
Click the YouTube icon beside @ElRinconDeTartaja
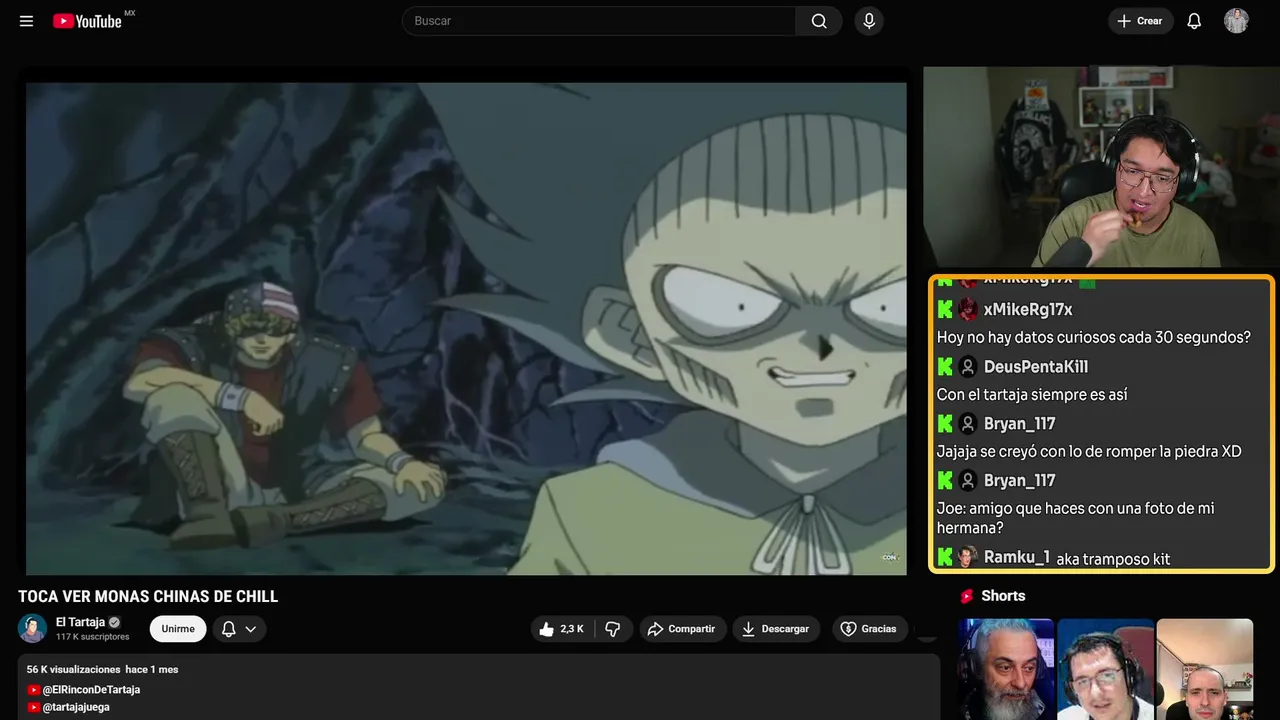[x=34, y=690]
